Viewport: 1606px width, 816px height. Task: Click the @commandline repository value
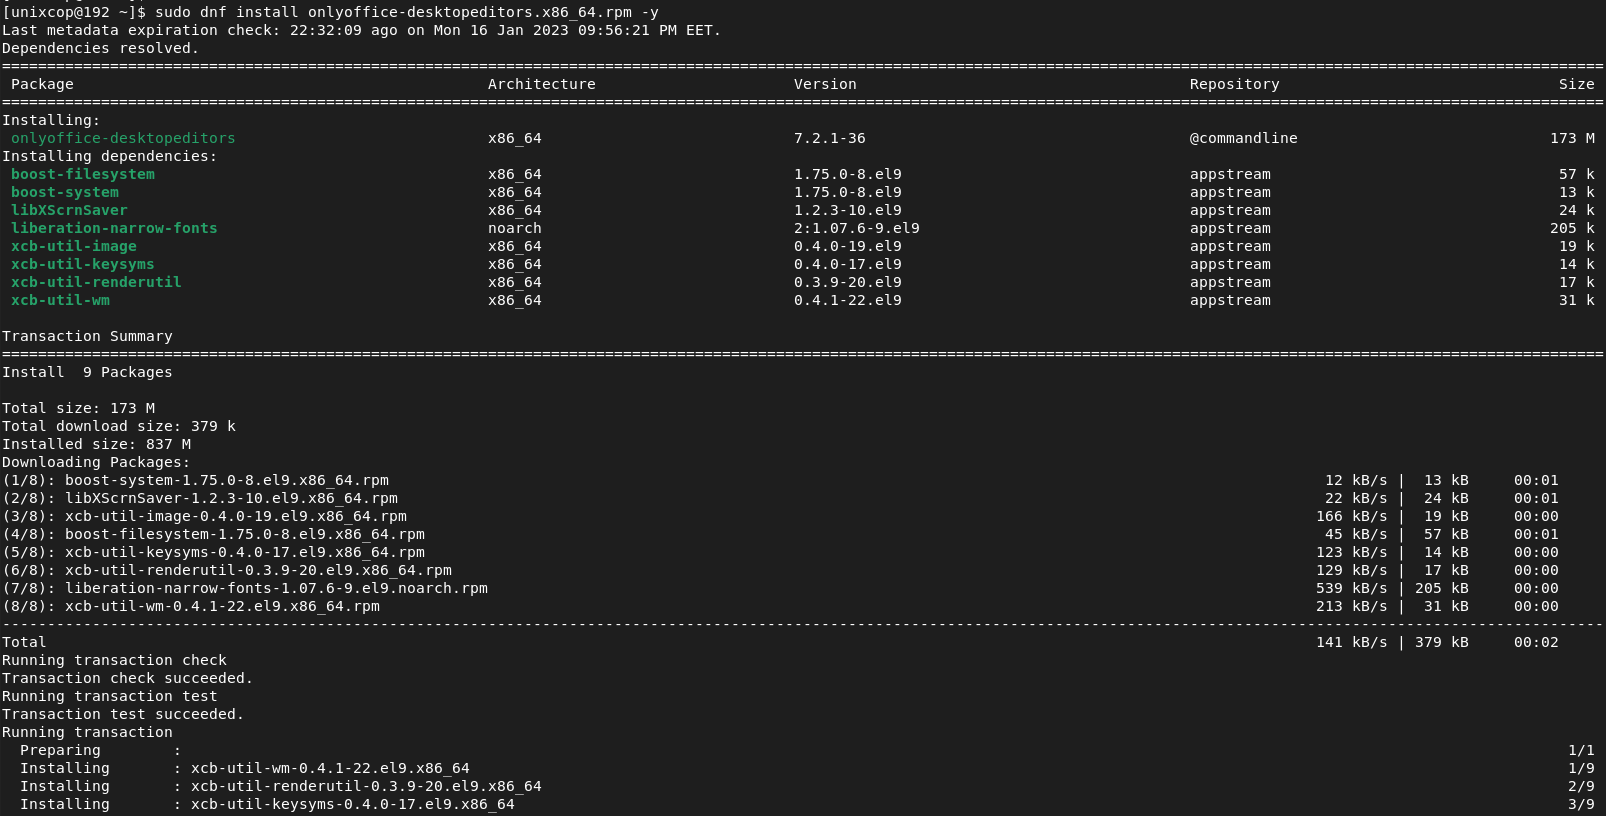coord(1244,138)
